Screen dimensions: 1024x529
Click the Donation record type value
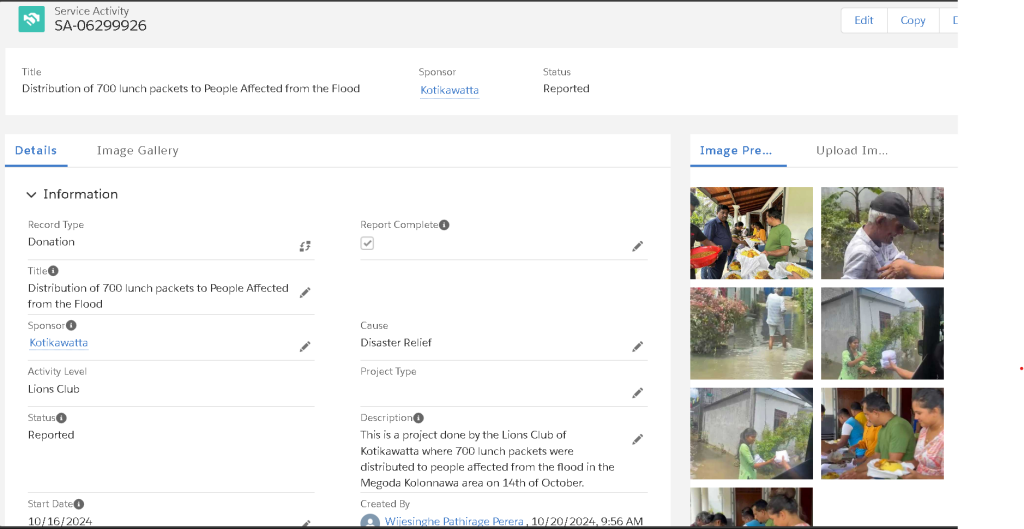[x=51, y=242]
